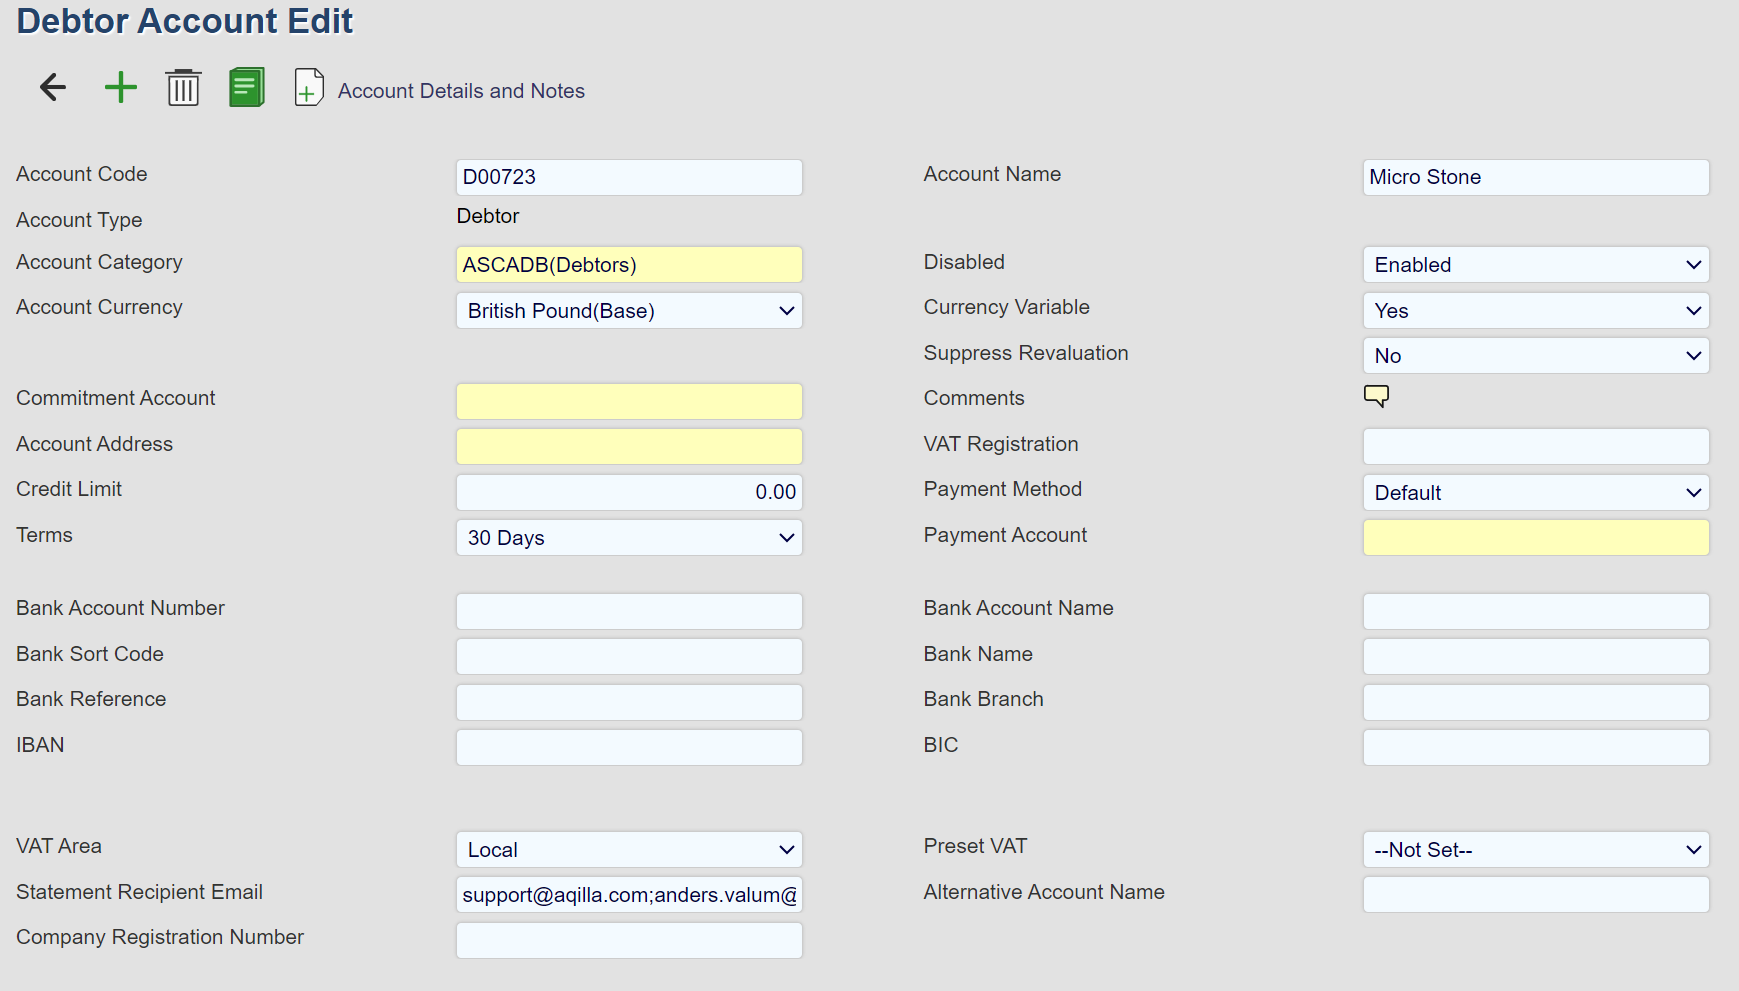Click the green plus add icon
1739x991 pixels.
coord(120,88)
